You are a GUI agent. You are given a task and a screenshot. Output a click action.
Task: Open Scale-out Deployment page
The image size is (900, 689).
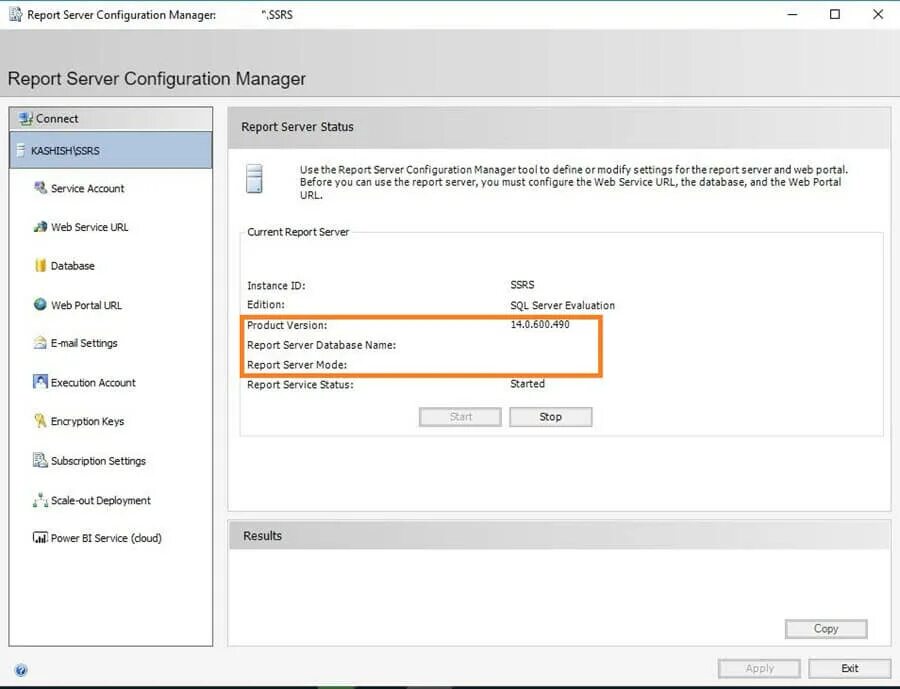pyautogui.click(x=100, y=501)
